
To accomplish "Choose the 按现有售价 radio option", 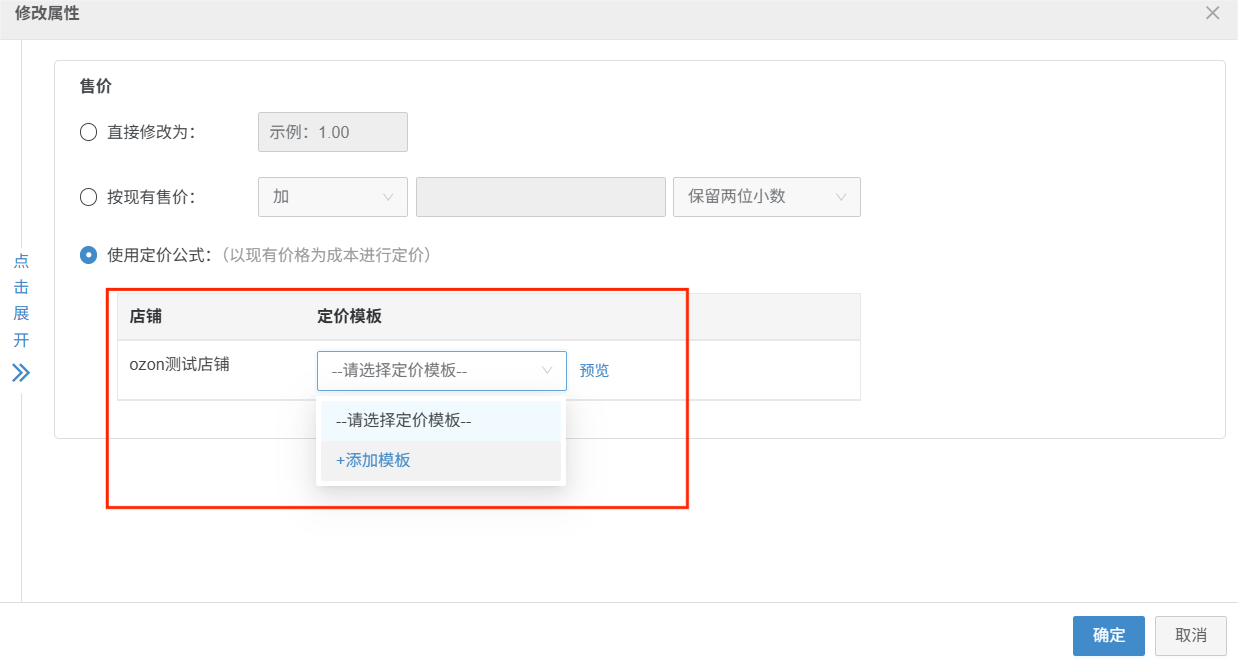I will [x=88, y=197].
